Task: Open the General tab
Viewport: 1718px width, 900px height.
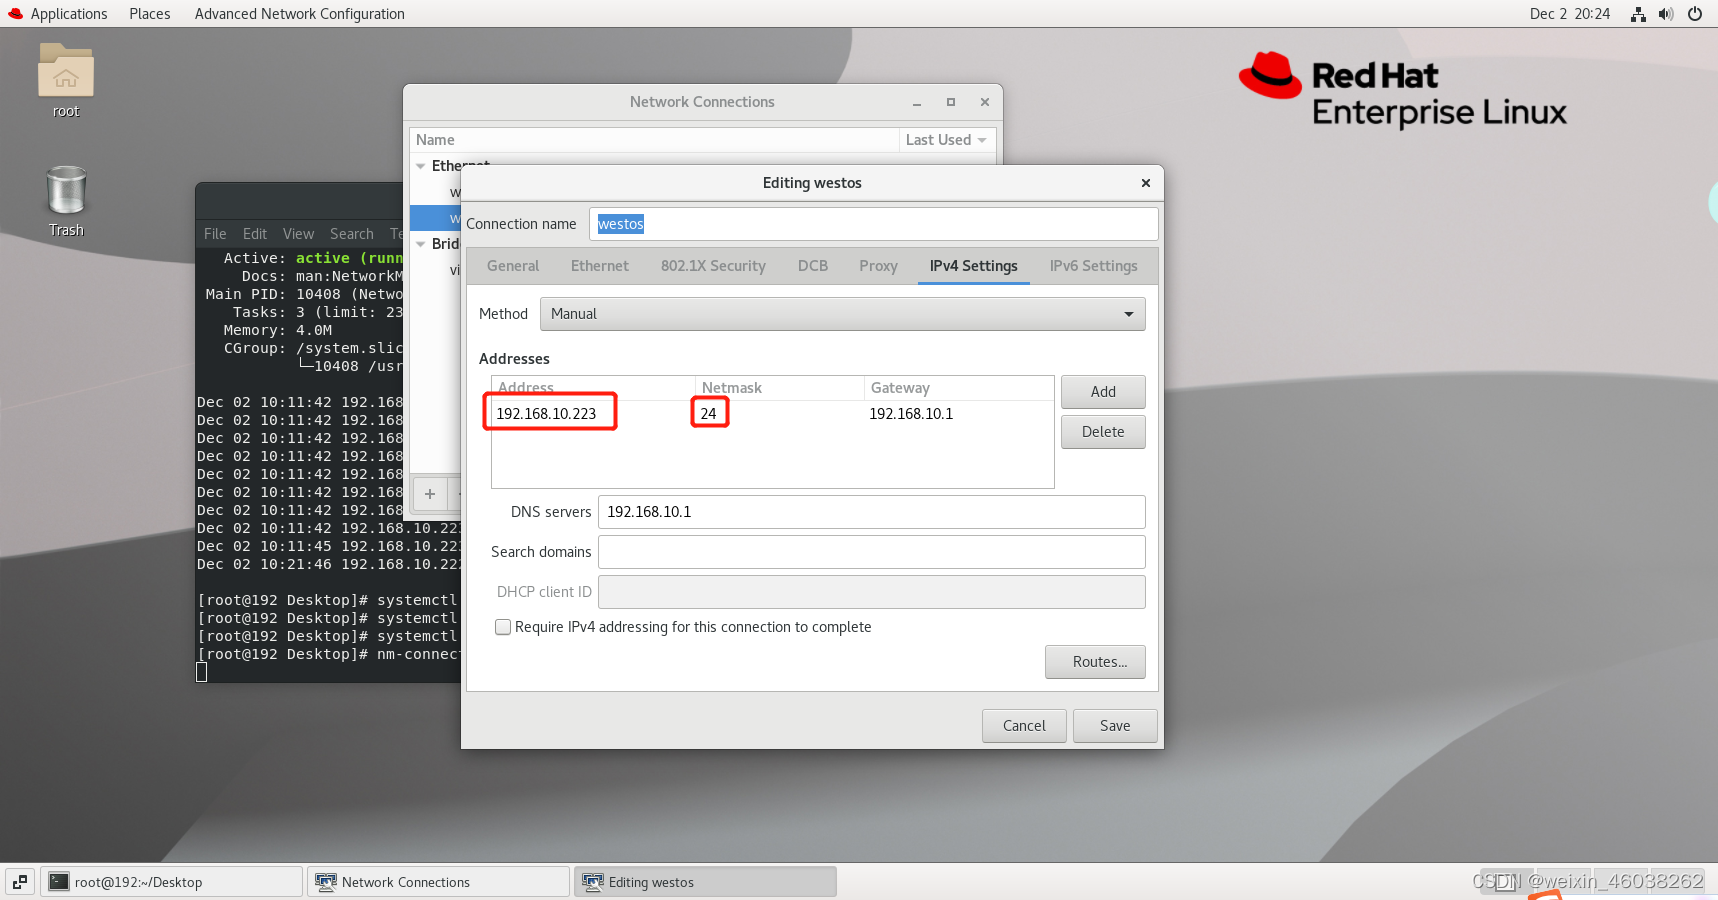Action: click(x=513, y=266)
